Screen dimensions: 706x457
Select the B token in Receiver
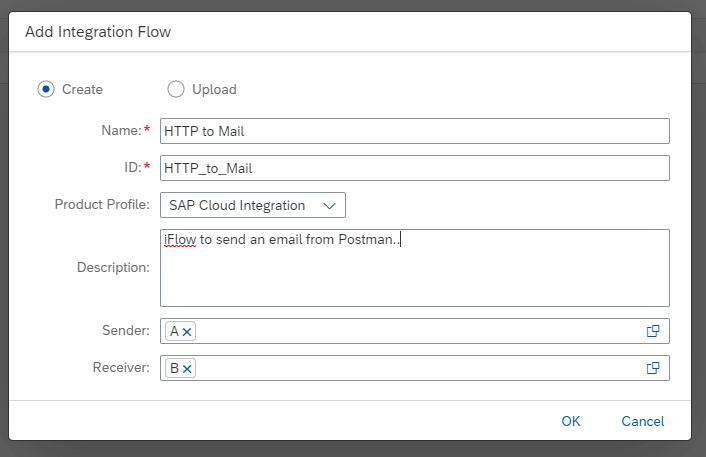[x=175, y=368]
